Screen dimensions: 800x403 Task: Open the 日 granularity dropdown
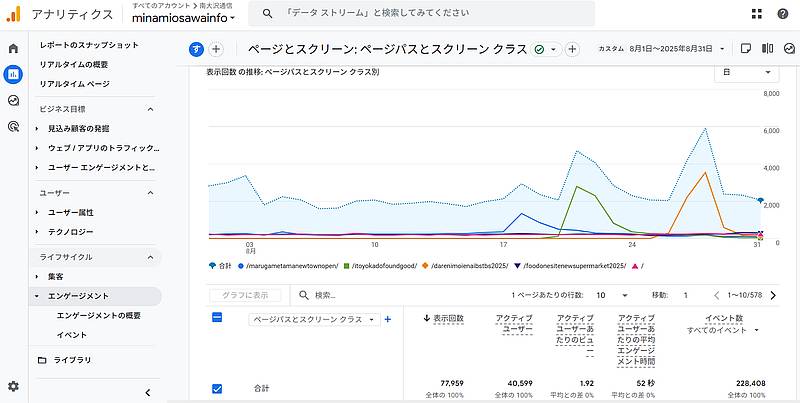click(x=745, y=72)
